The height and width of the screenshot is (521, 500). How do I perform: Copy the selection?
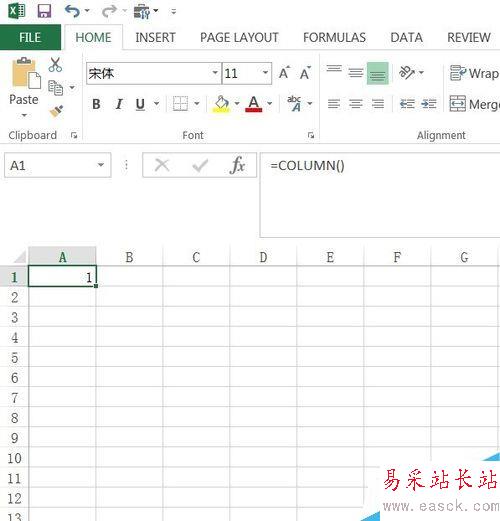[x=55, y=88]
